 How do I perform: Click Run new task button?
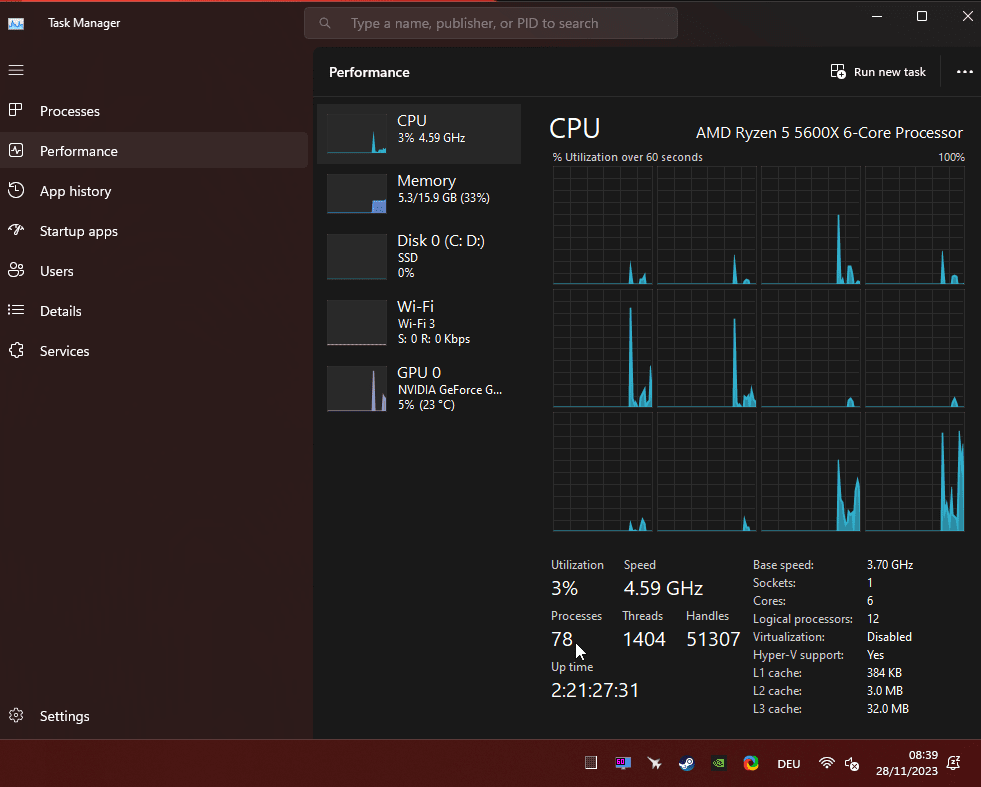pyautogui.click(x=878, y=72)
